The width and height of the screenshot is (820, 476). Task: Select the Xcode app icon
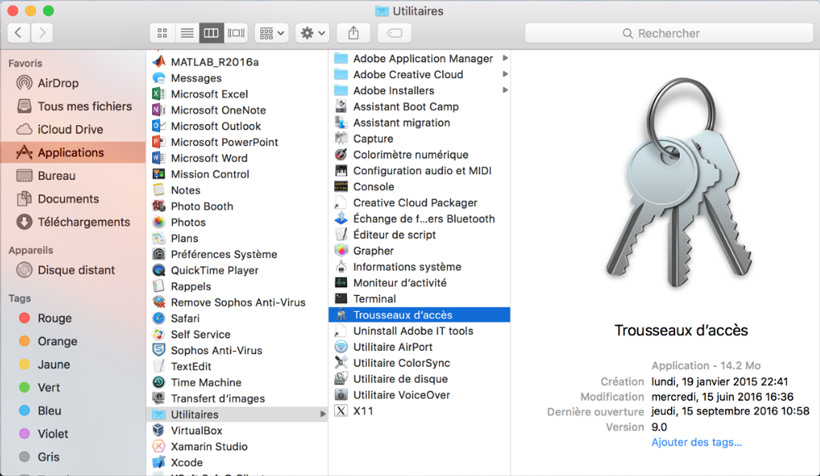point(159,463)
